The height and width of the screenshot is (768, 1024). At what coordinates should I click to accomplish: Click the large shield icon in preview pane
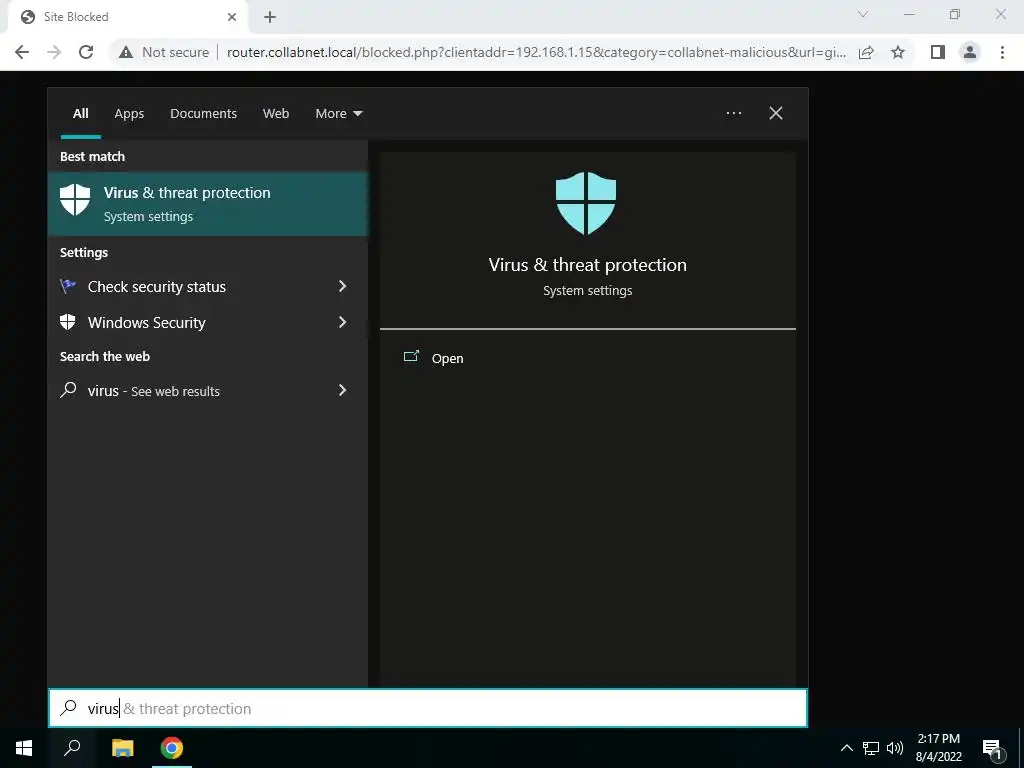(586, 203)
